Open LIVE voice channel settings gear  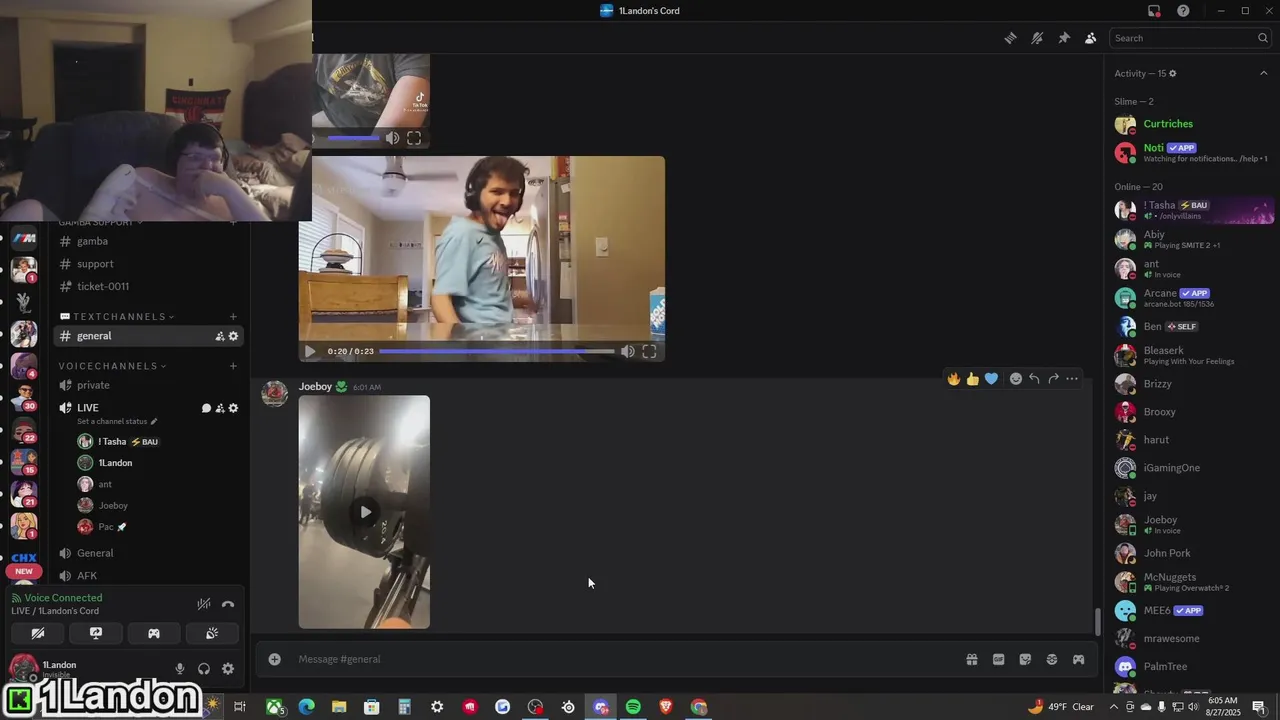click(x=234, y=408)
